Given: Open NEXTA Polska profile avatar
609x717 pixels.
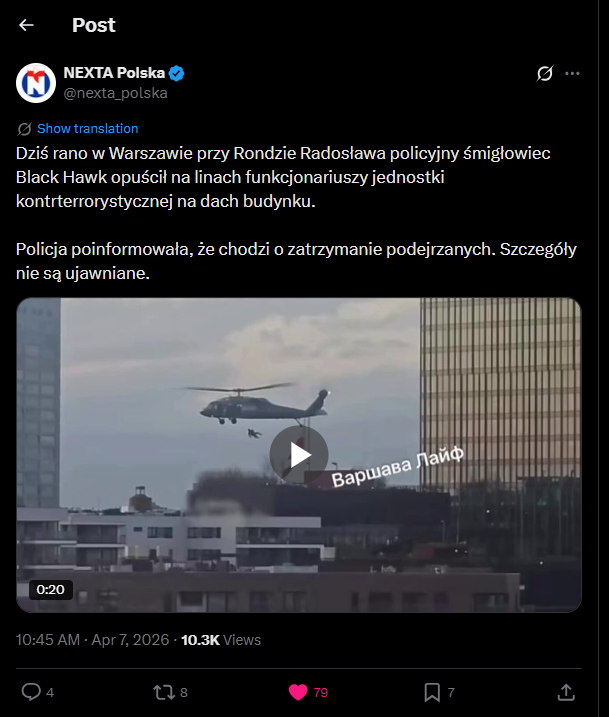Looking at the screenshot, I should coord(36,83).
